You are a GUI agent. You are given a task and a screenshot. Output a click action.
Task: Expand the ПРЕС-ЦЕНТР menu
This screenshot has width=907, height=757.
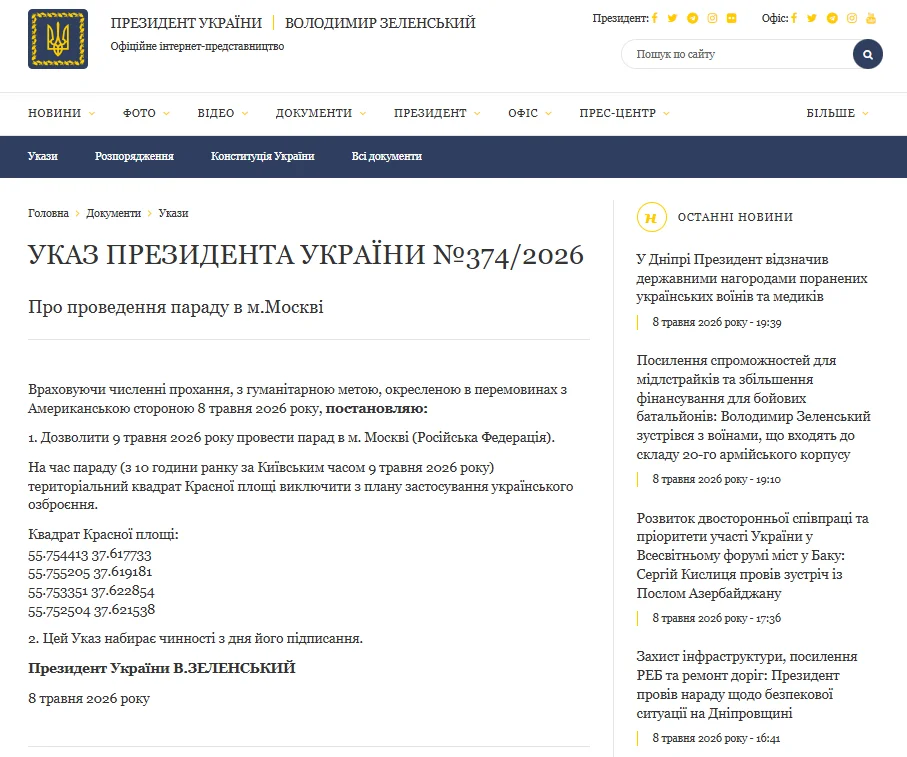(625, 113)
